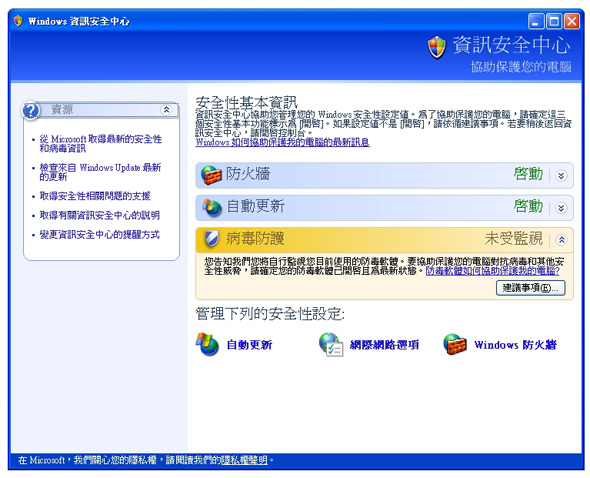590x478 pixels.
Task: Open the privacy statement link in the footer
Action: coord(245,460)
